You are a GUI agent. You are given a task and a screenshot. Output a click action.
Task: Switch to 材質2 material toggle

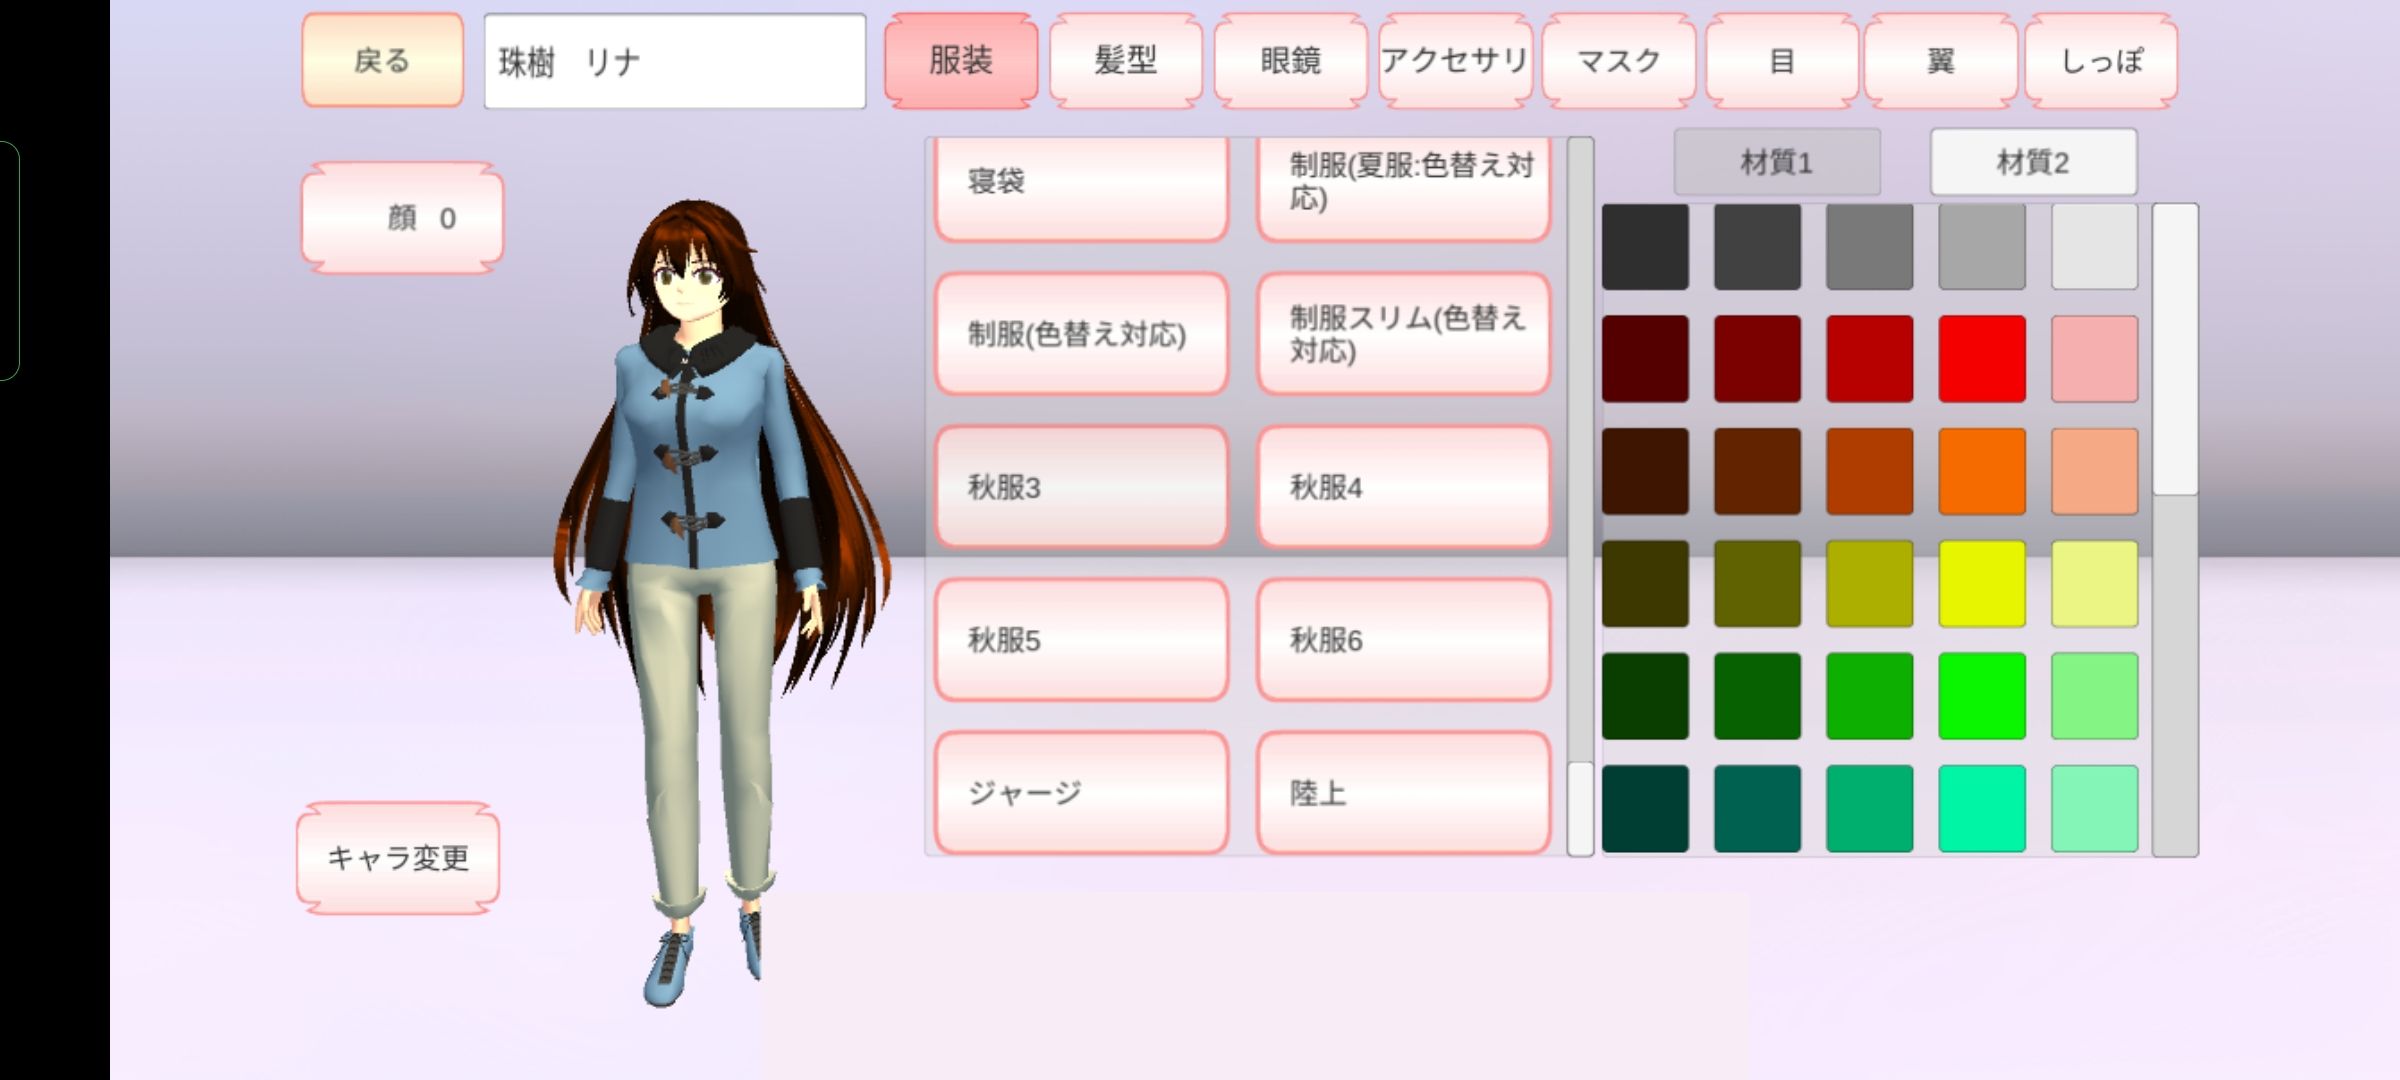pos(2033,162)
